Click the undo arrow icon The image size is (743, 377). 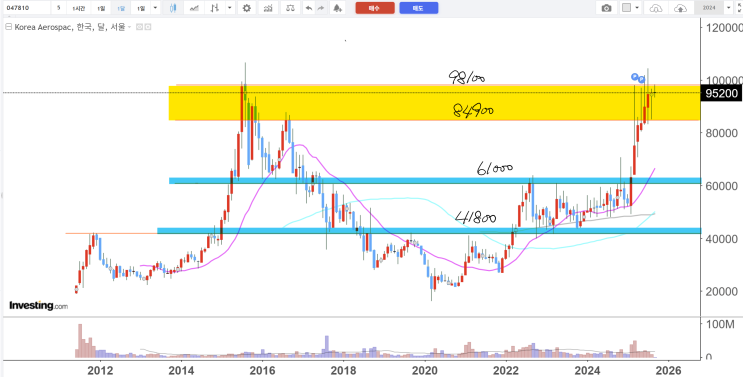click(x=309, y=8)
